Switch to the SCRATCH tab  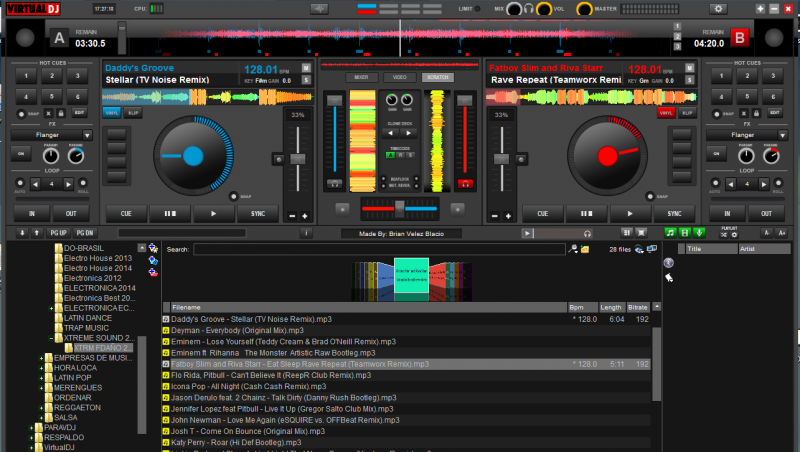point(438,78)
